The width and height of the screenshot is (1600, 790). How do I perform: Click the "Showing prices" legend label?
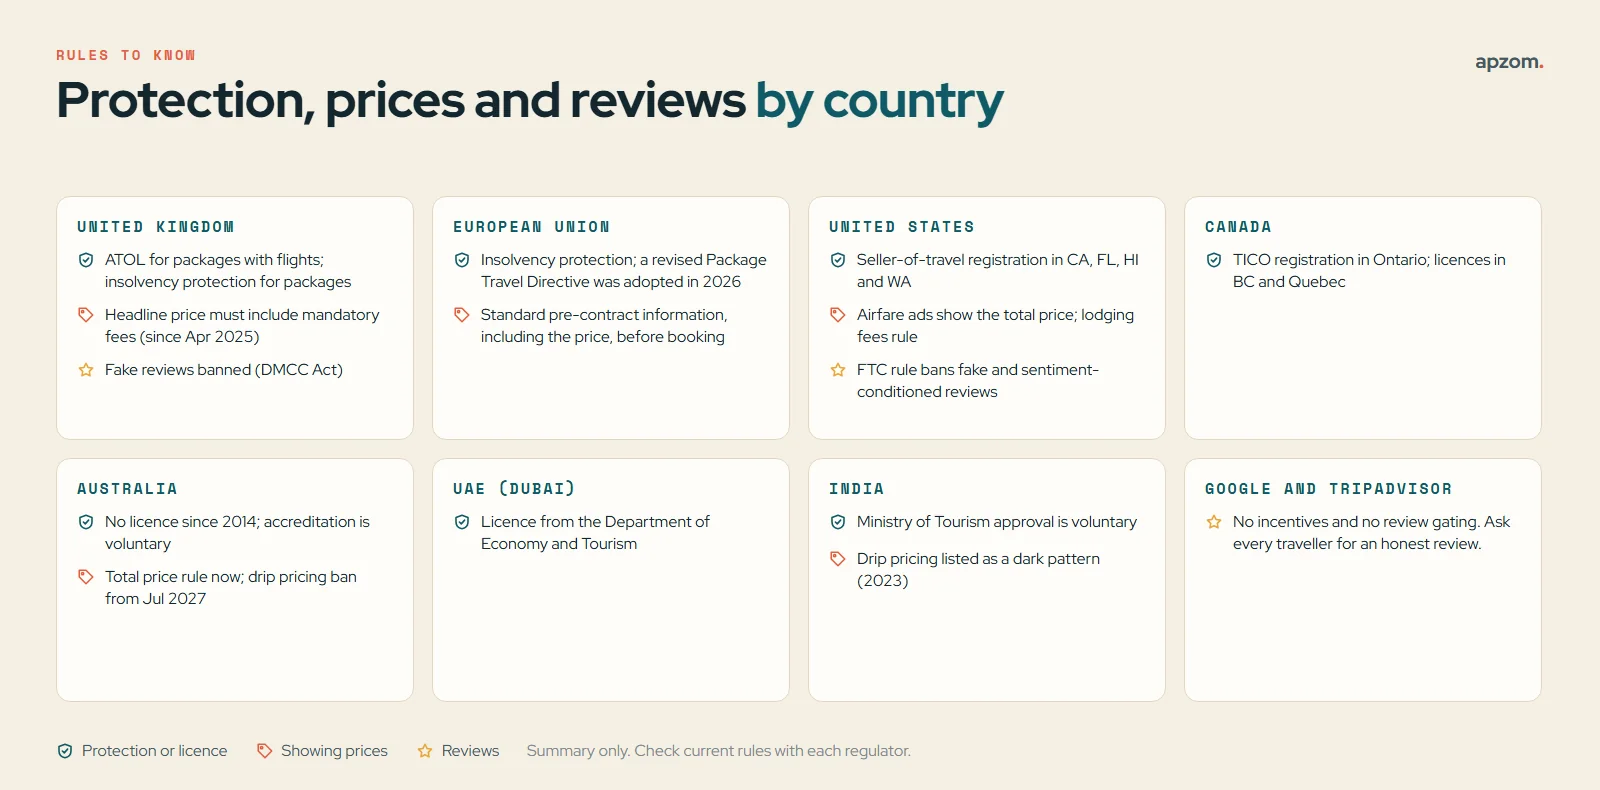(x=334, y=751)
